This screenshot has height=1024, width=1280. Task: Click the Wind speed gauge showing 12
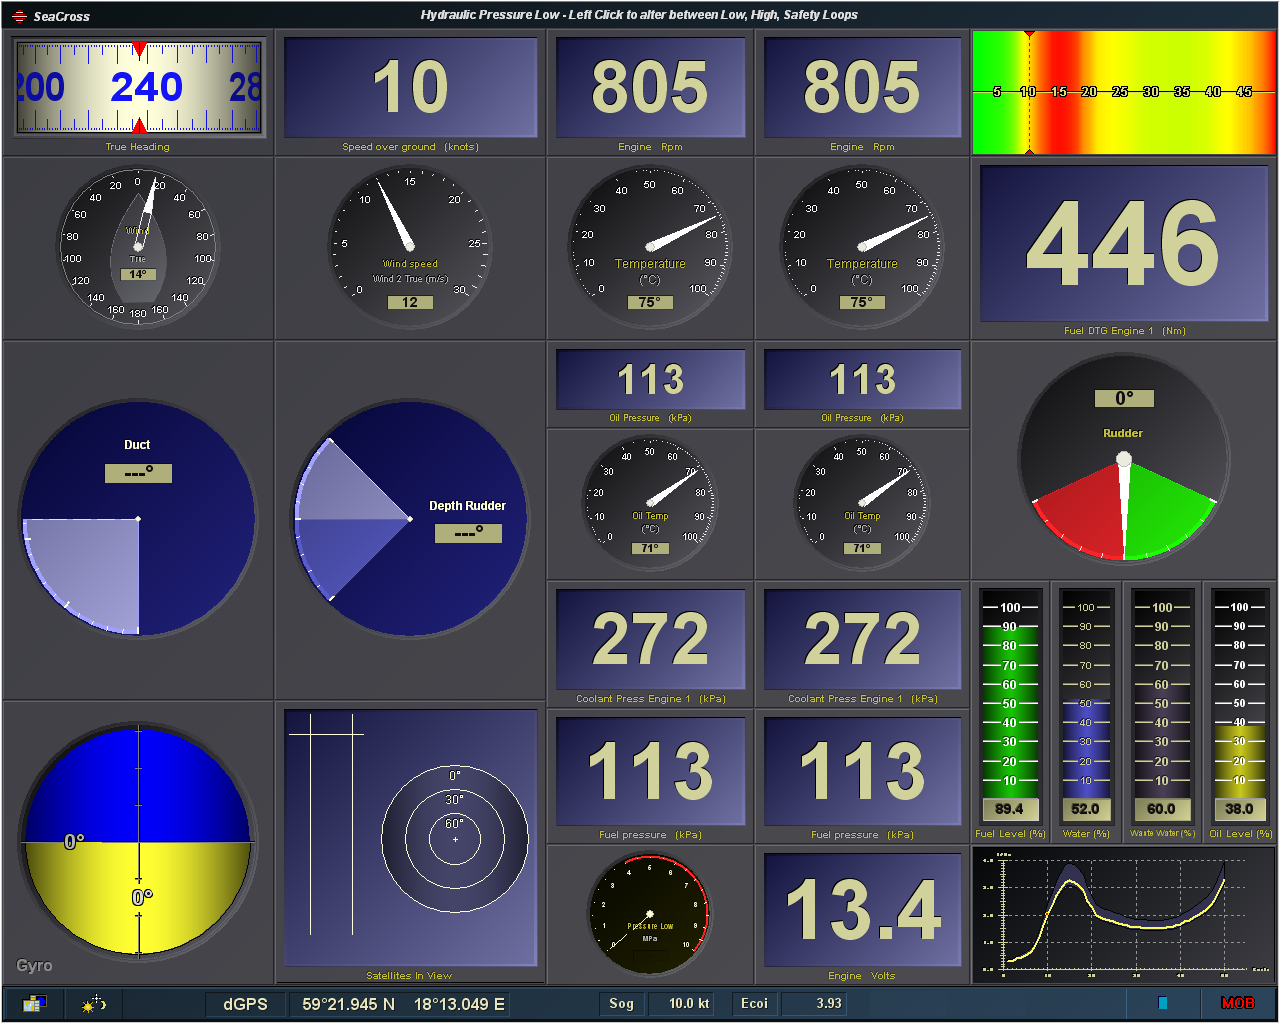coord(410,245)
